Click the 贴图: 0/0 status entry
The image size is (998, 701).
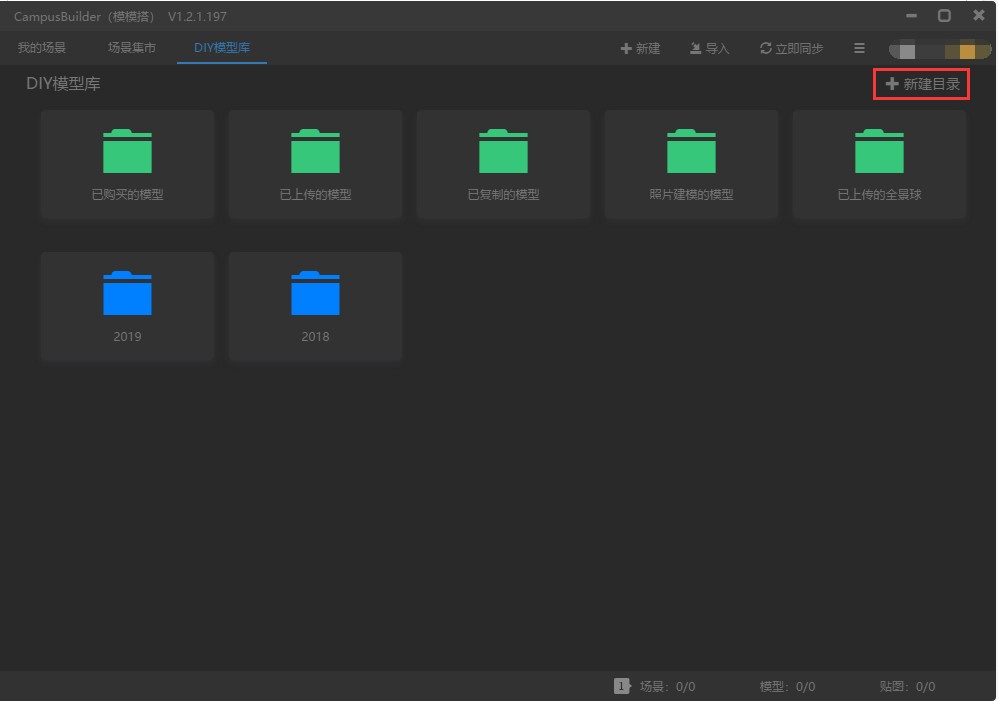point(907,686)
